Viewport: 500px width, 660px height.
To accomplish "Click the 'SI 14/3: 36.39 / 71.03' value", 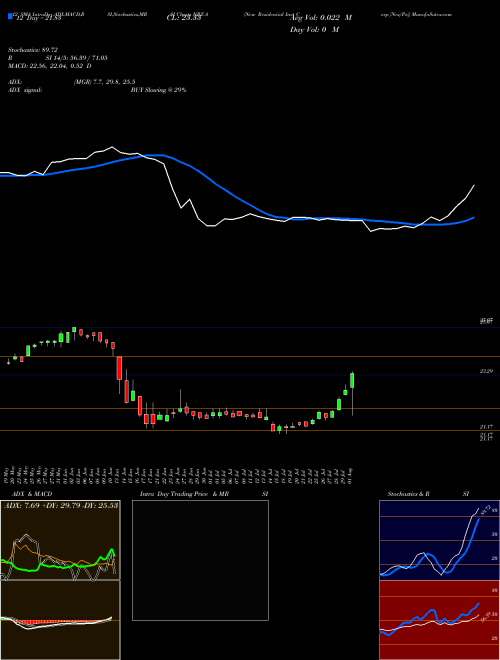I will (77, 58).
